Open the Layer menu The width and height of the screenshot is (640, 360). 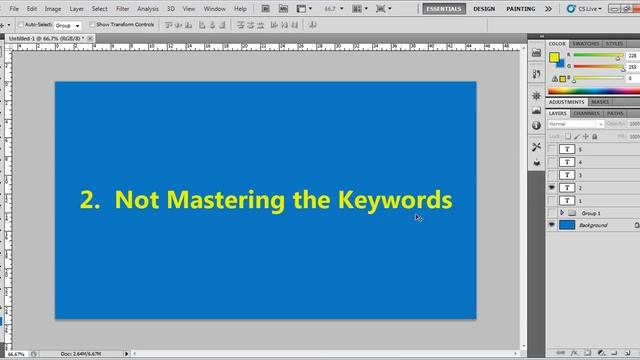pos(76,9)
